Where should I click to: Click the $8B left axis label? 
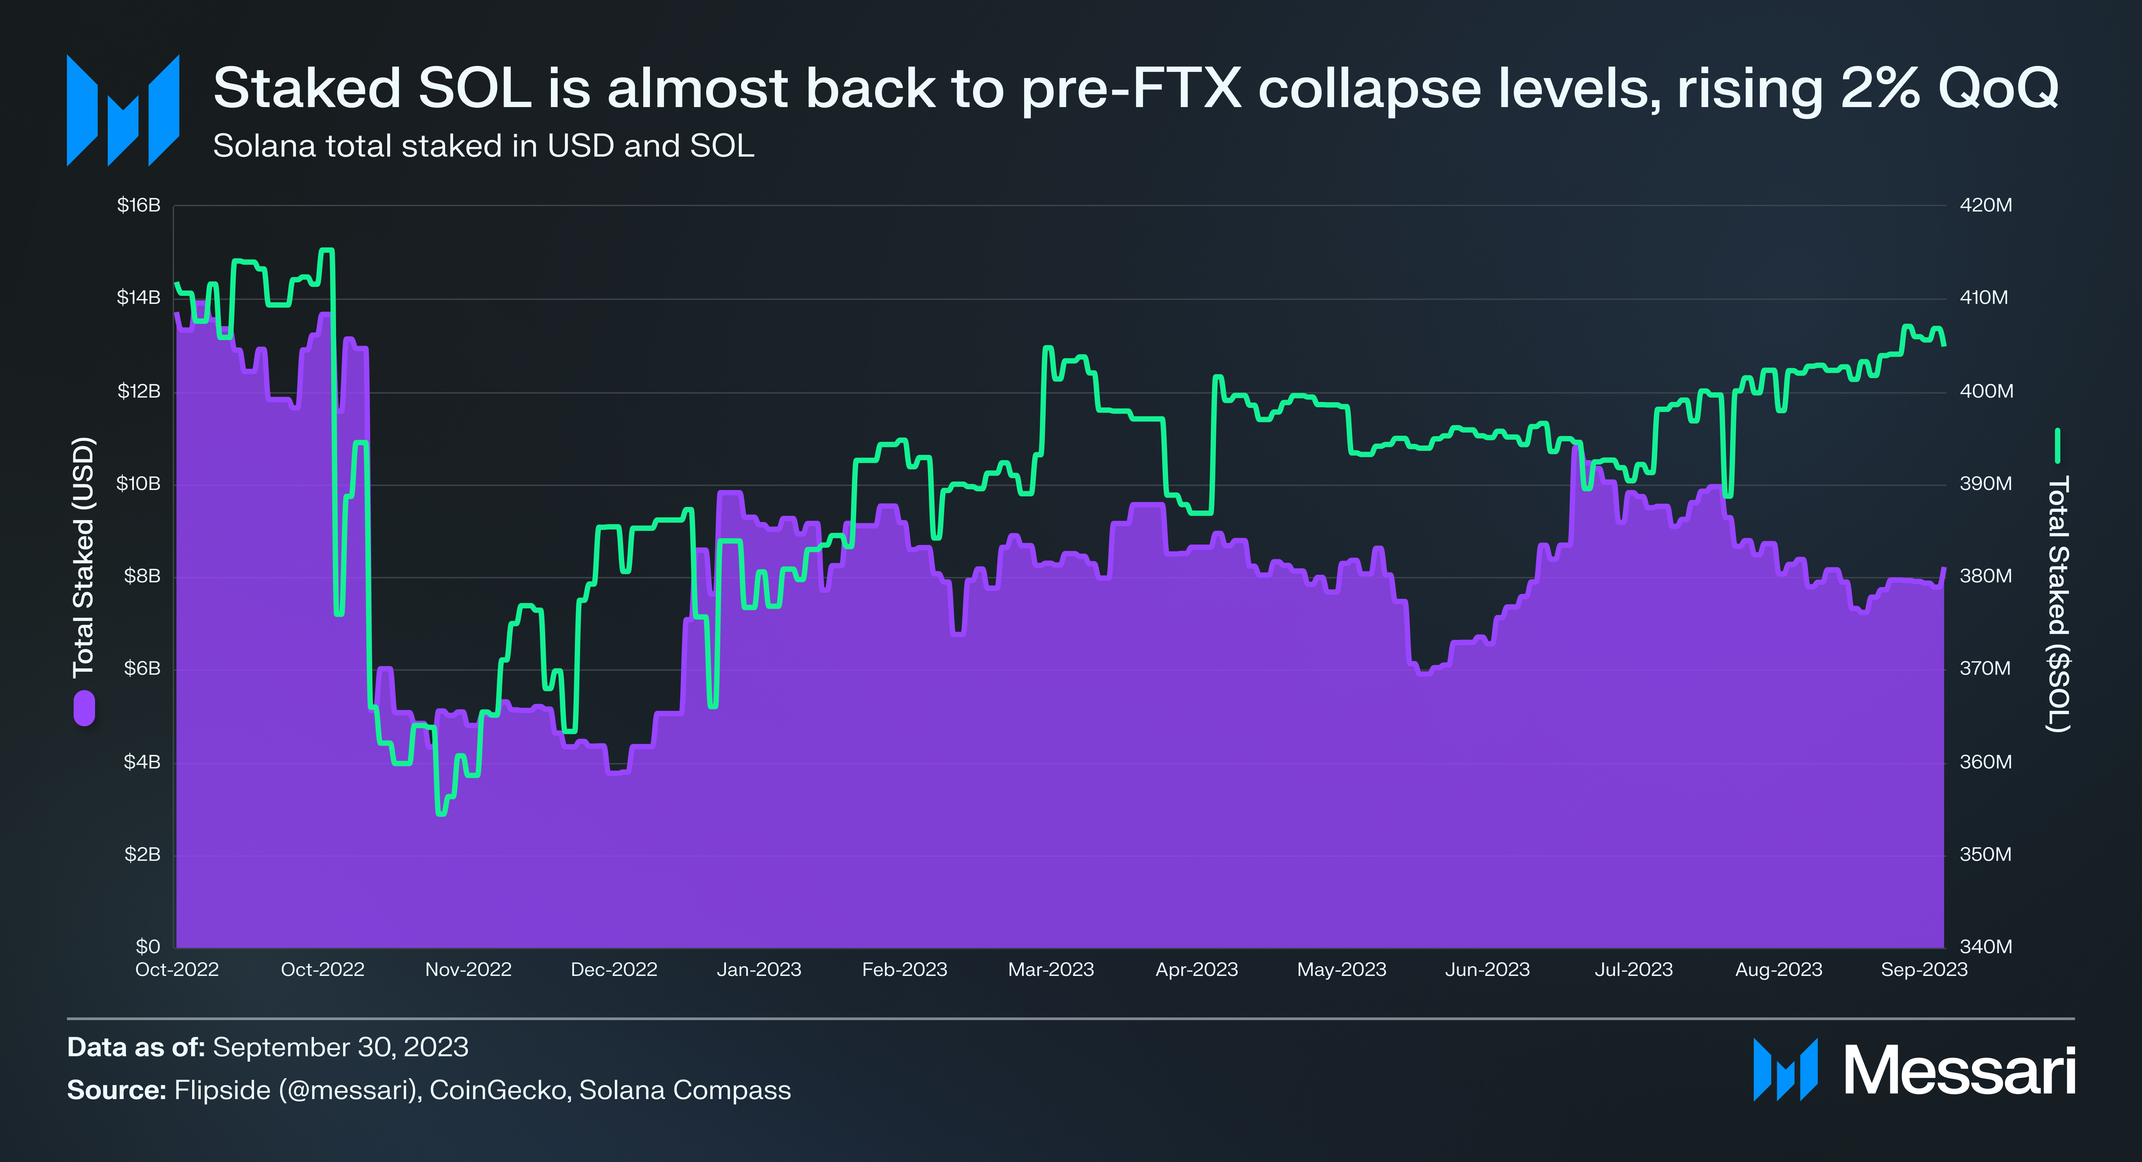[142, 576]
